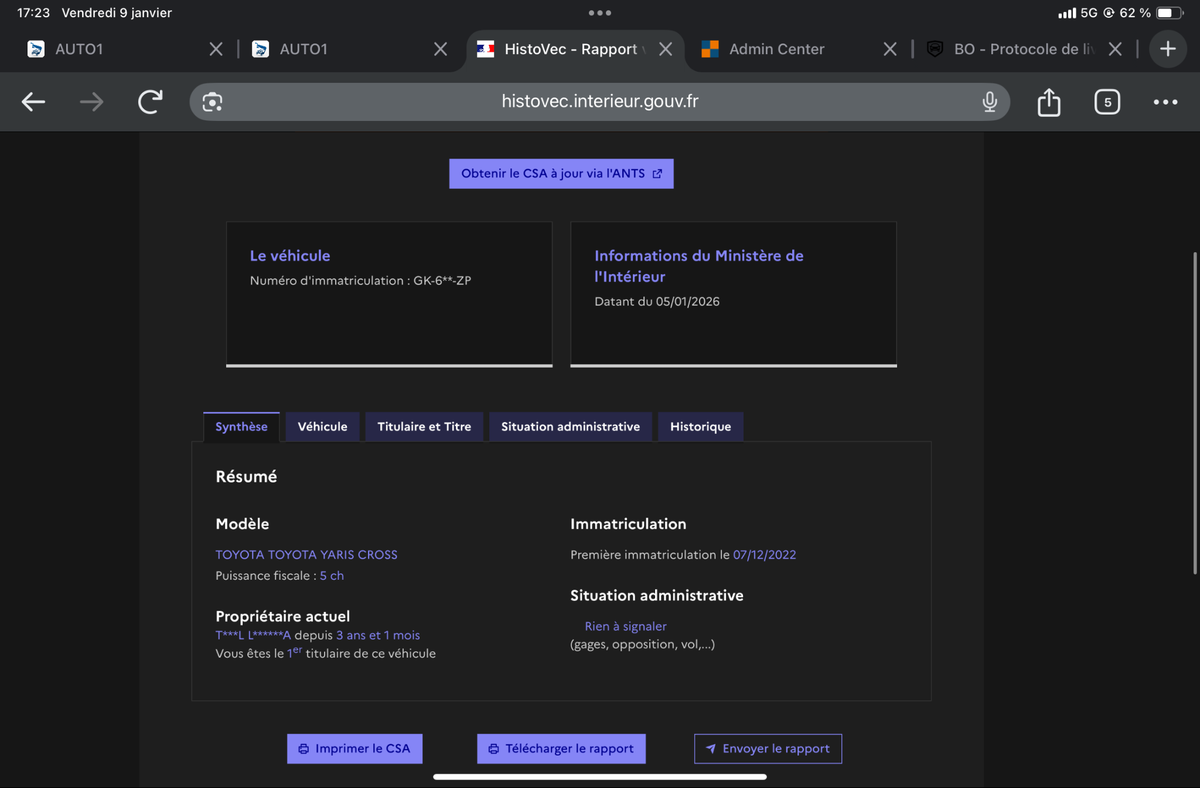The height and width of the screenshot is (788, 1200).
Task: Download the report with Télécharger le rapport
Action: [x=561, y=749]
